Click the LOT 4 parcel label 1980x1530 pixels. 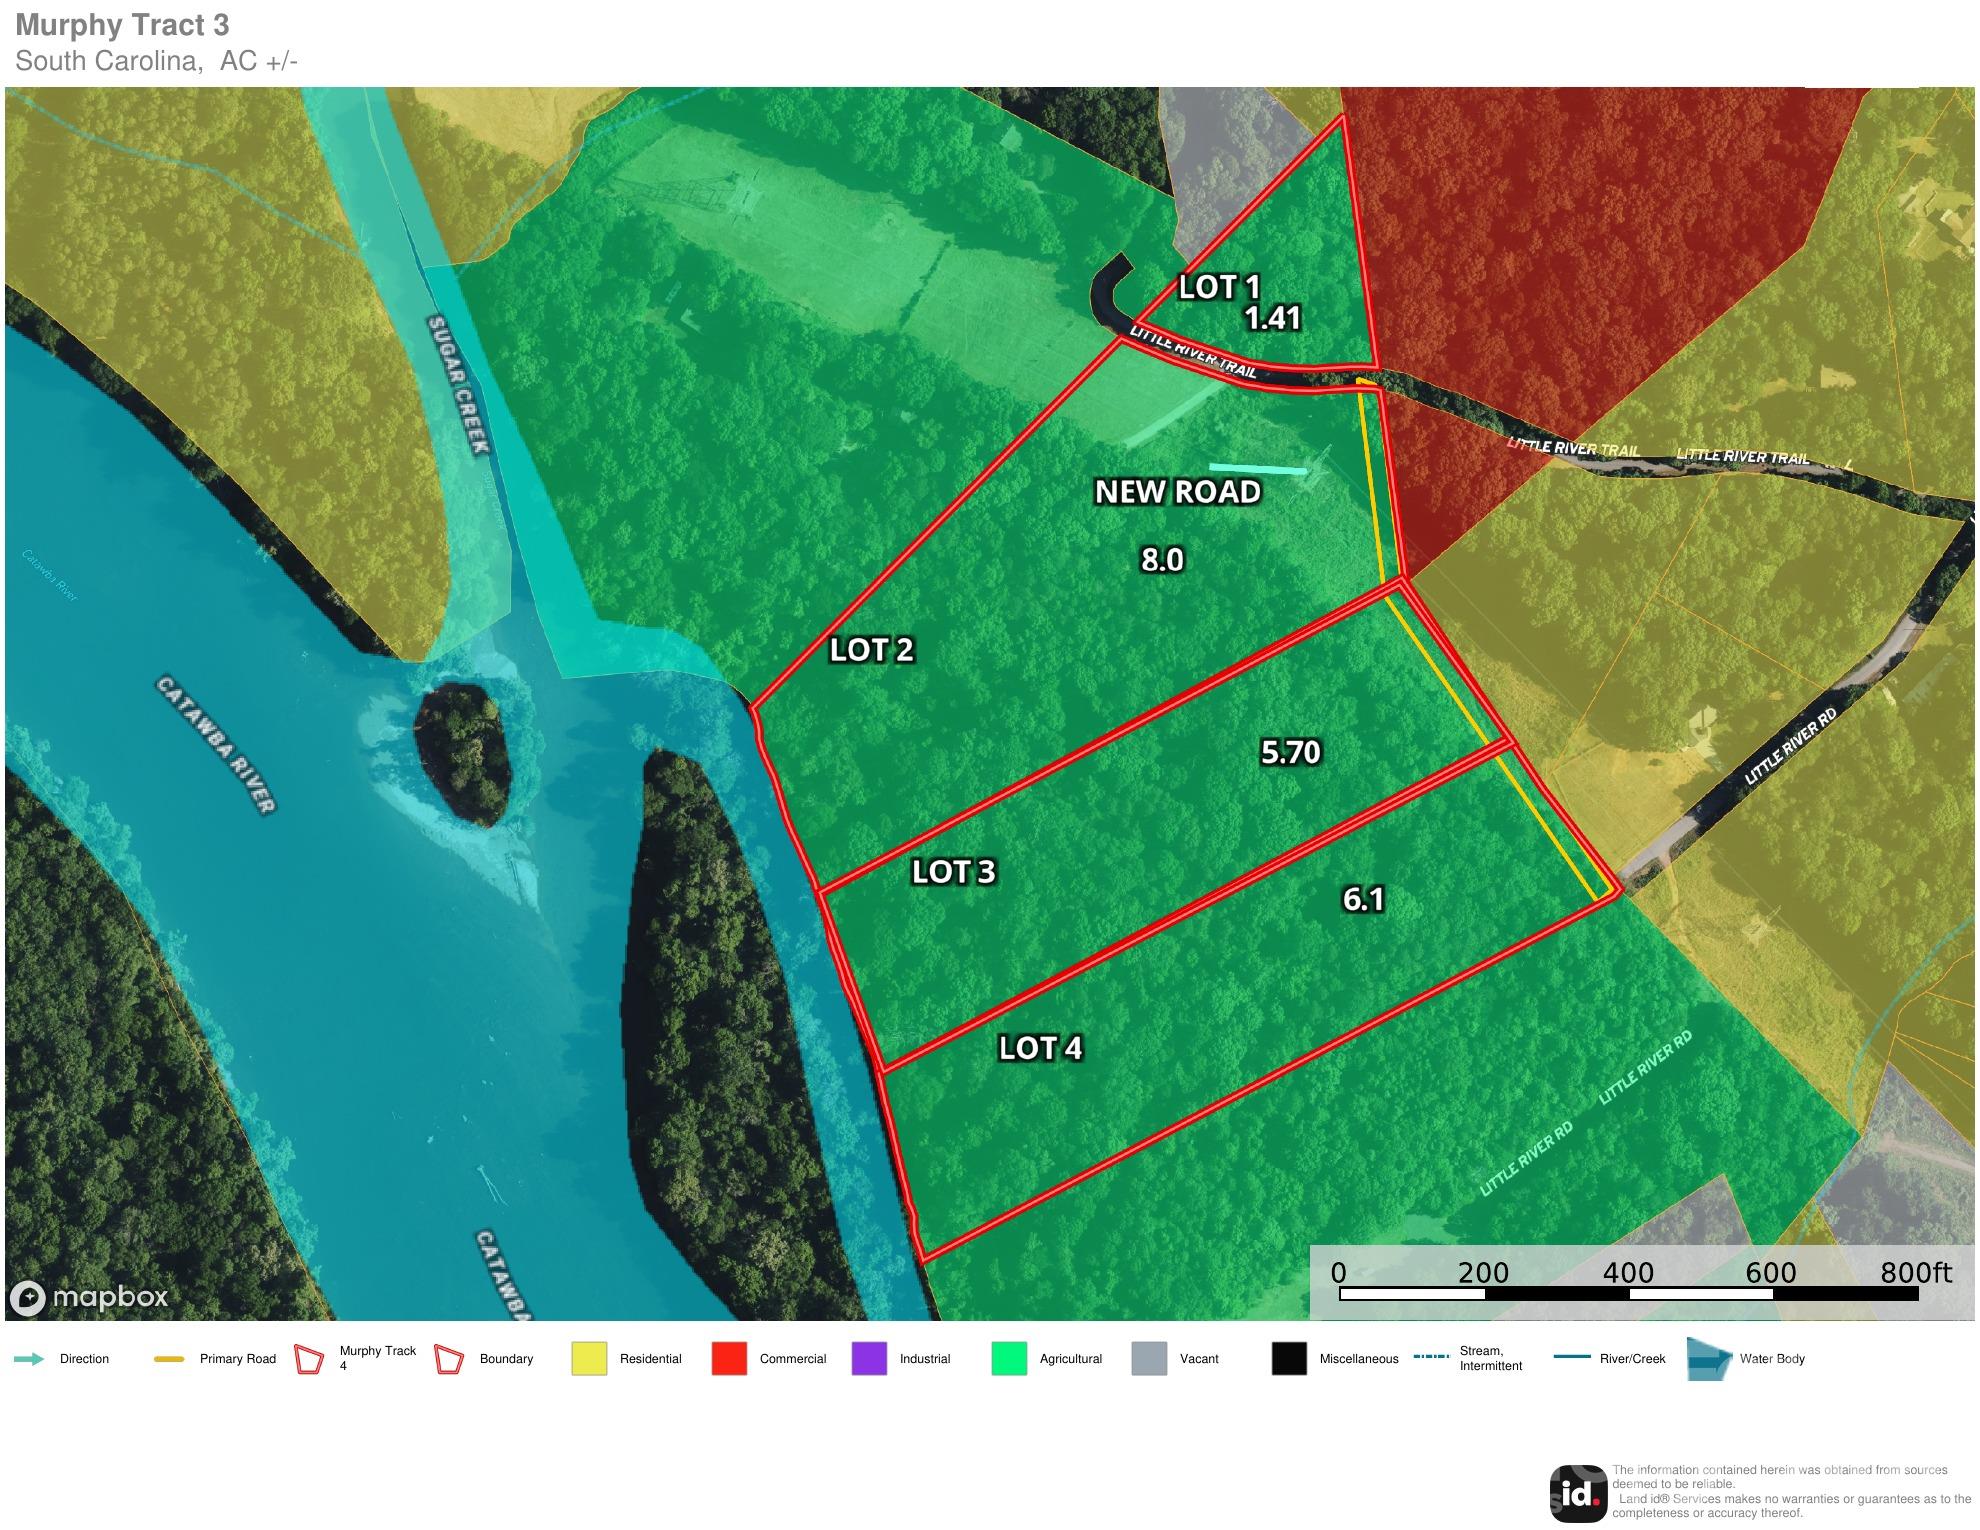click(1041, 1048)
